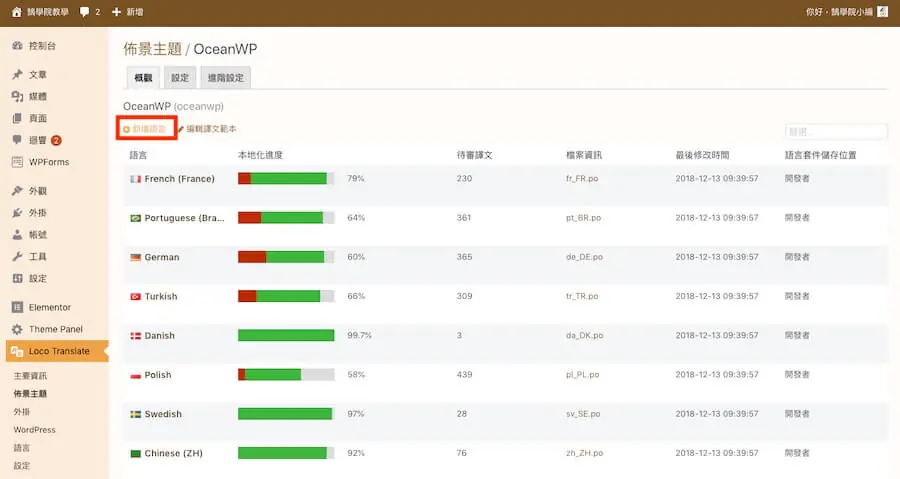Image resolution: width=900 pixels, height=479 pixels.
Task: Open German translation
Action: (162, 258)
